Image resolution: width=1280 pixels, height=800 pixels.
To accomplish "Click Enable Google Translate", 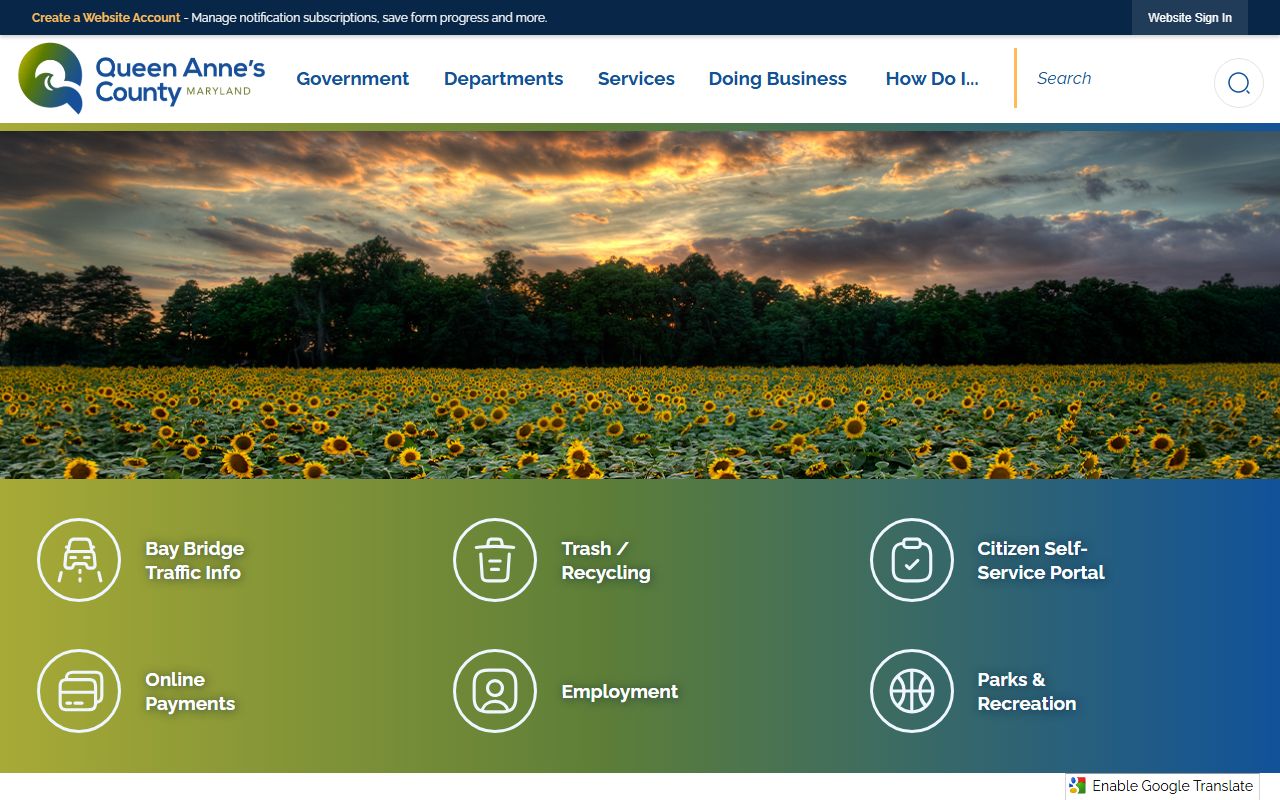I will pyautogui.click(x=1172, y=786).
